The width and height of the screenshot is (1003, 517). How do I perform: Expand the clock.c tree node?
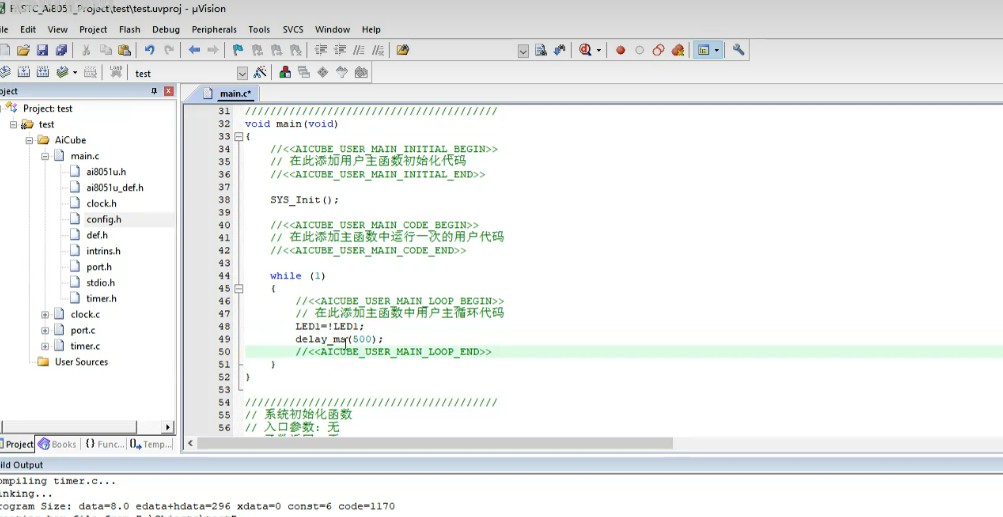[45, 314]
